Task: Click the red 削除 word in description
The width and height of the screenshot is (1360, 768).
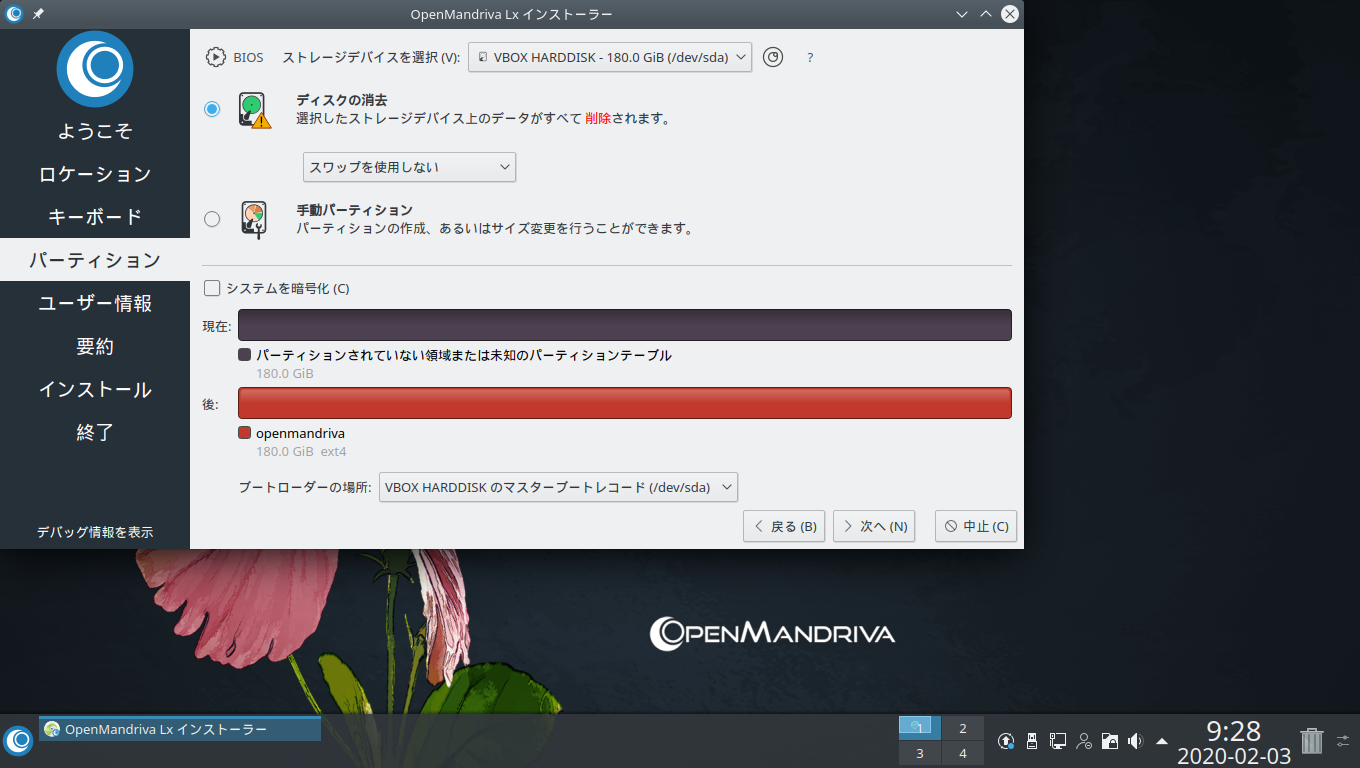Action: [598, 118]
